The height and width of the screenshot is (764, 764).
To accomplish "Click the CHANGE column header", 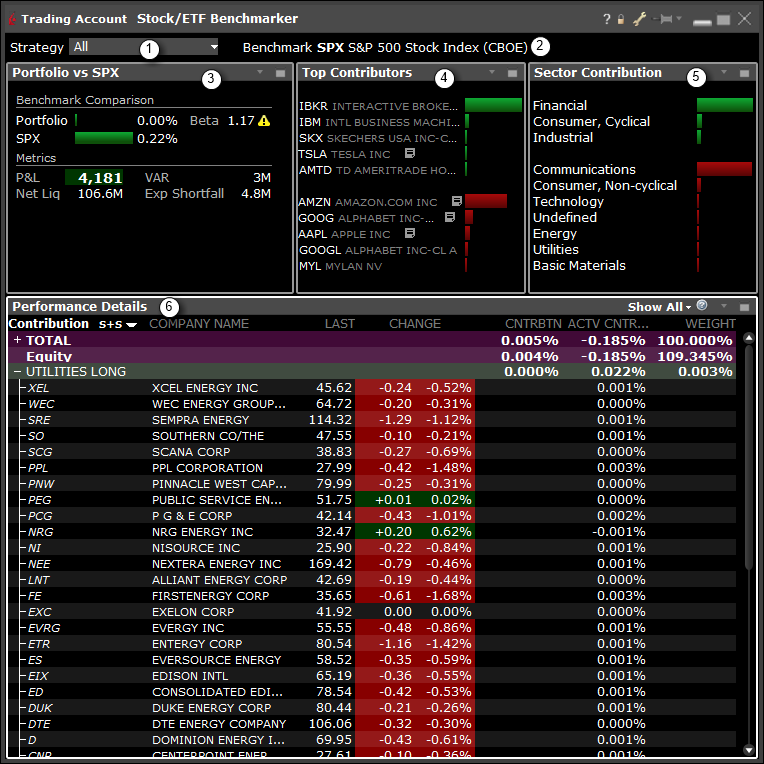I will point(414,324).
